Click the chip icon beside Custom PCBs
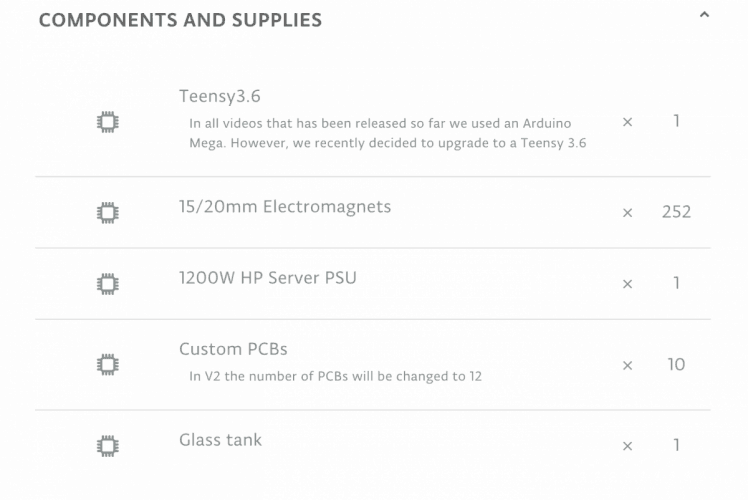 (107, 365)
